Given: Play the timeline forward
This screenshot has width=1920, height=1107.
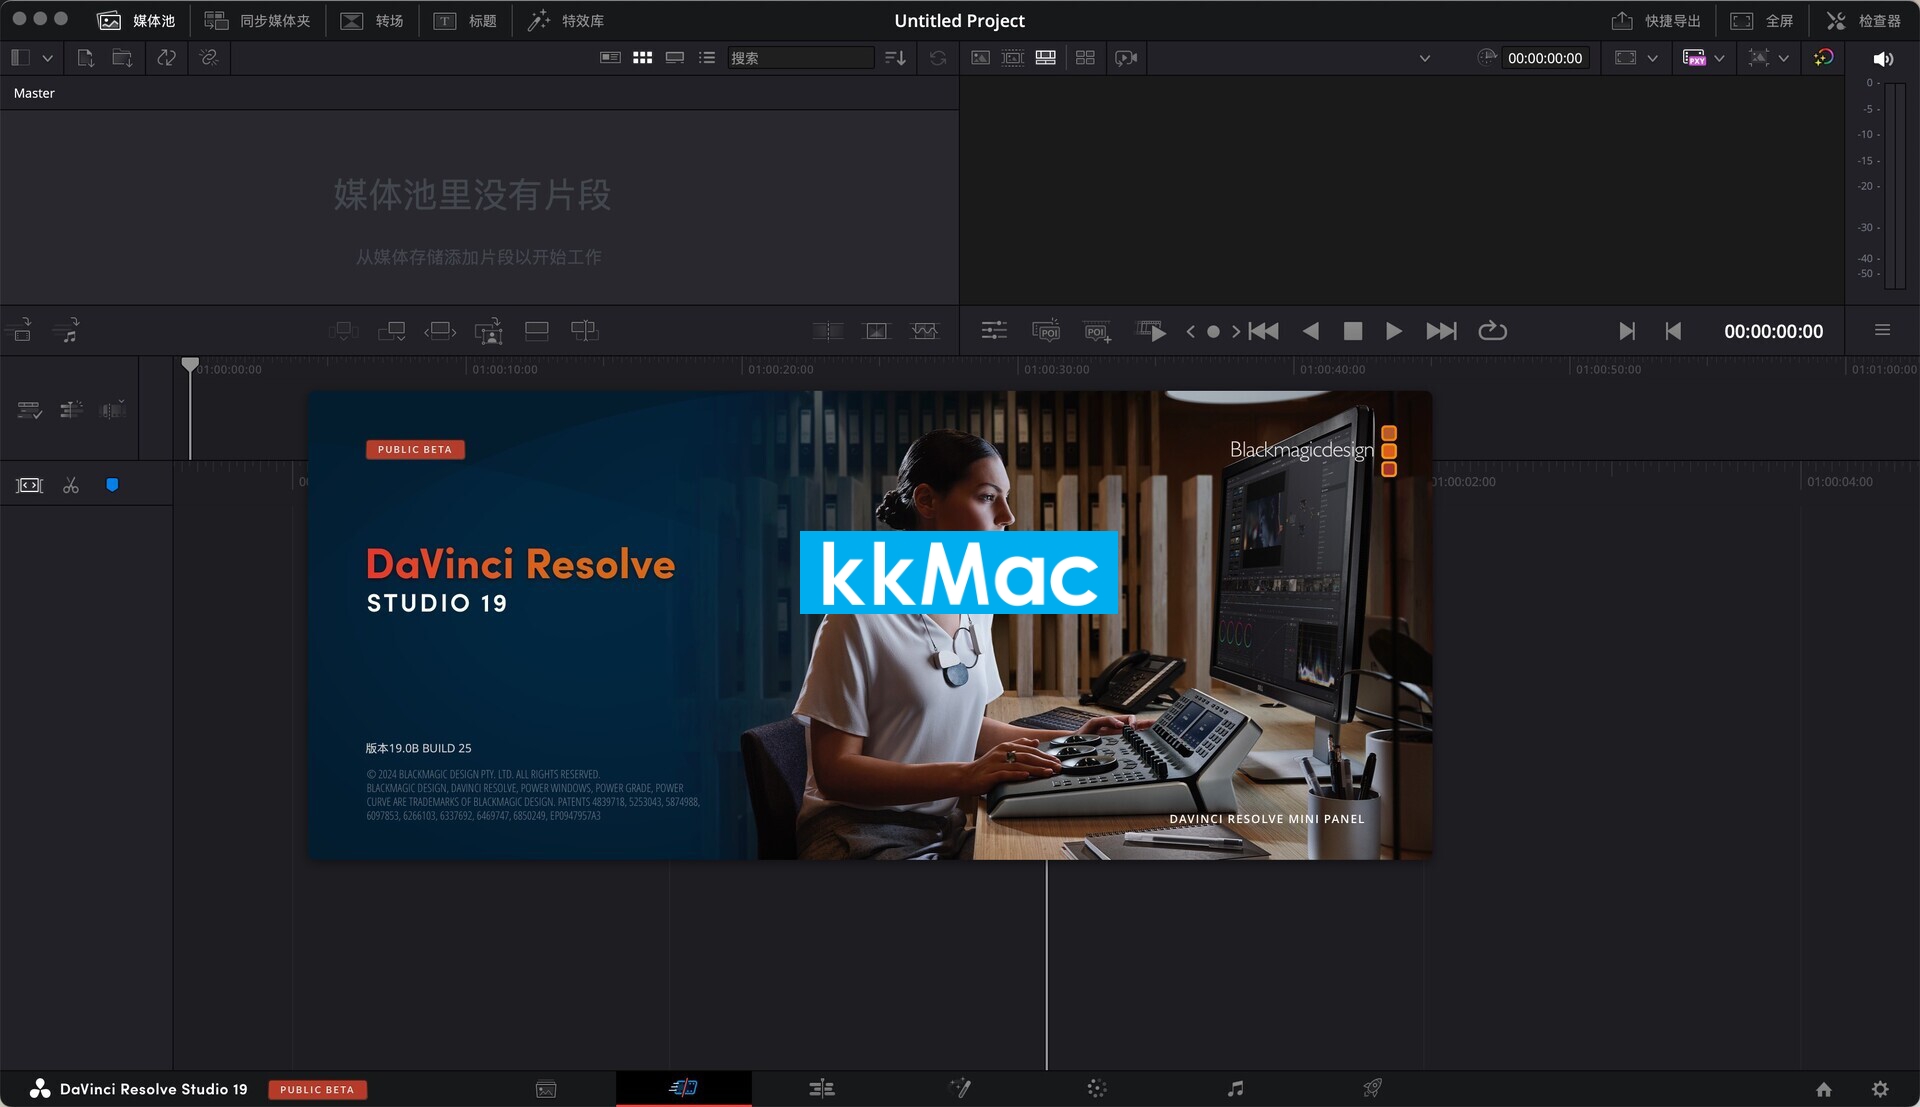Looking at the screenshot, I should [1394, 331].
